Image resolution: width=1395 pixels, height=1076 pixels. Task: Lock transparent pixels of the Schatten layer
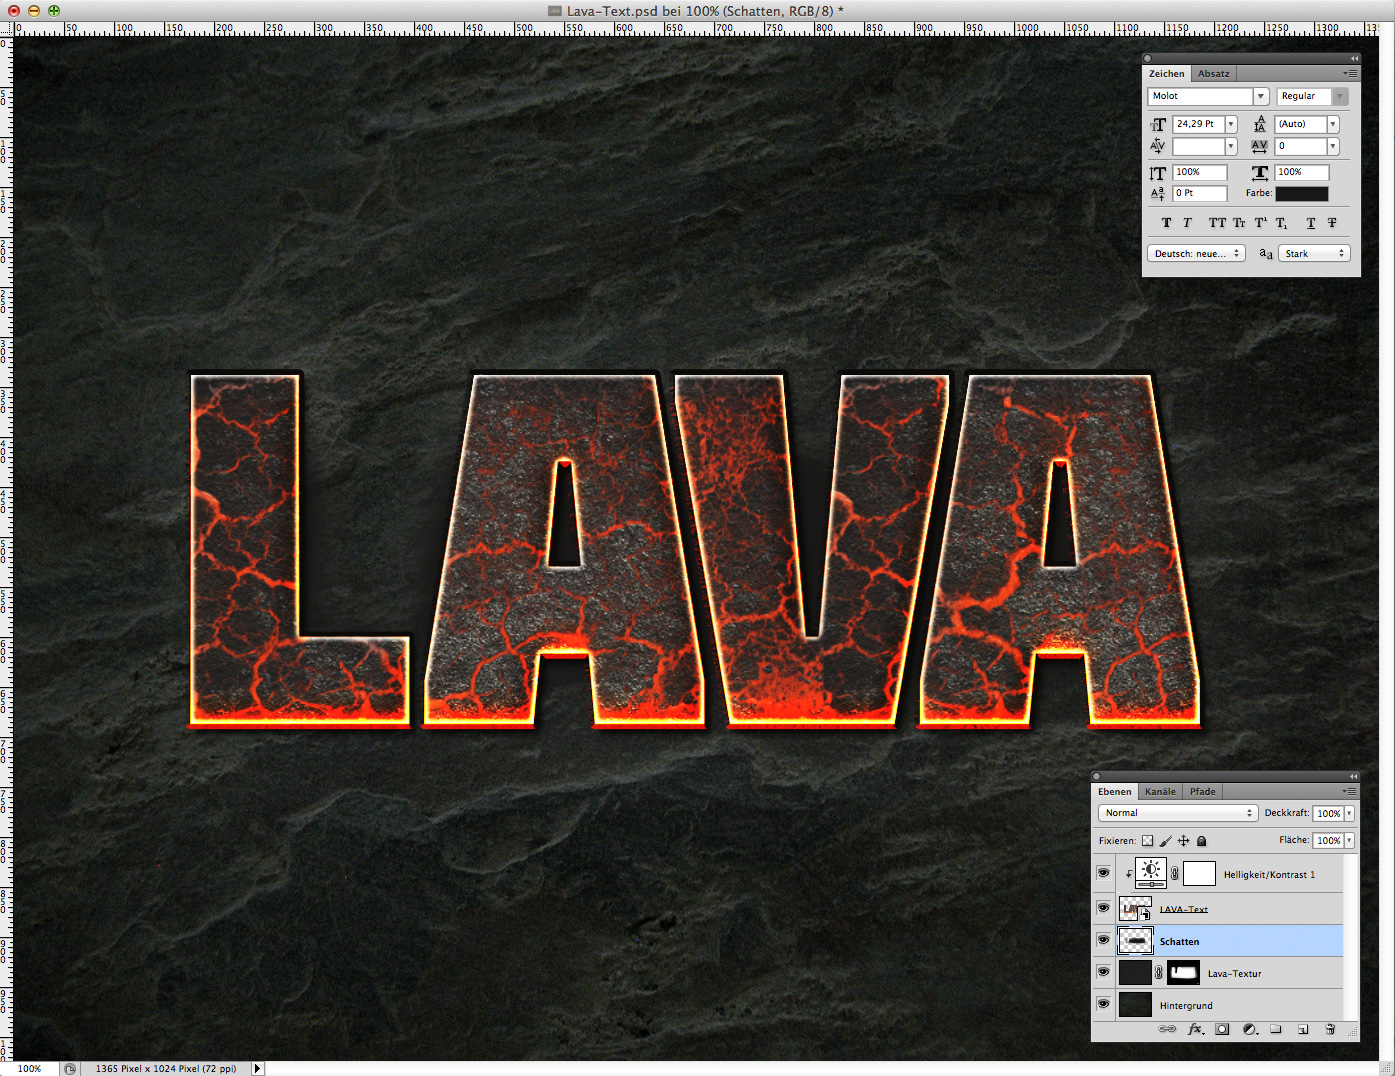[1147, 840]
